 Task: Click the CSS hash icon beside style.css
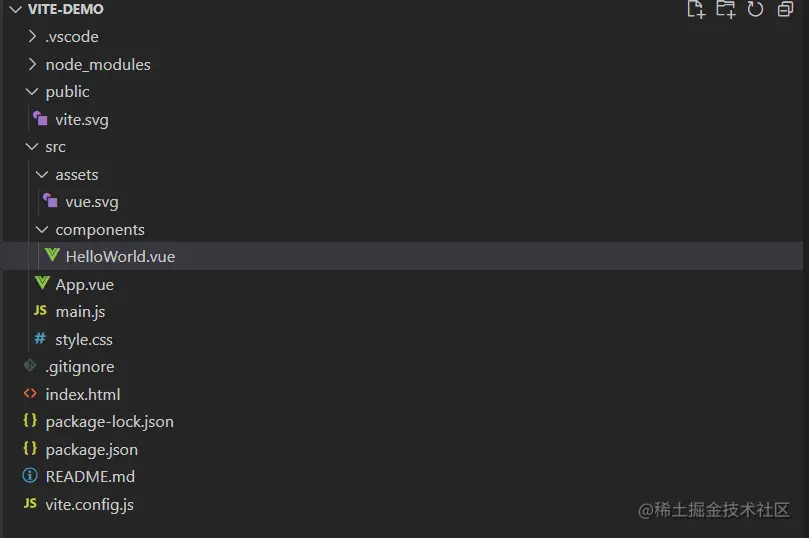tap(40, 339)
